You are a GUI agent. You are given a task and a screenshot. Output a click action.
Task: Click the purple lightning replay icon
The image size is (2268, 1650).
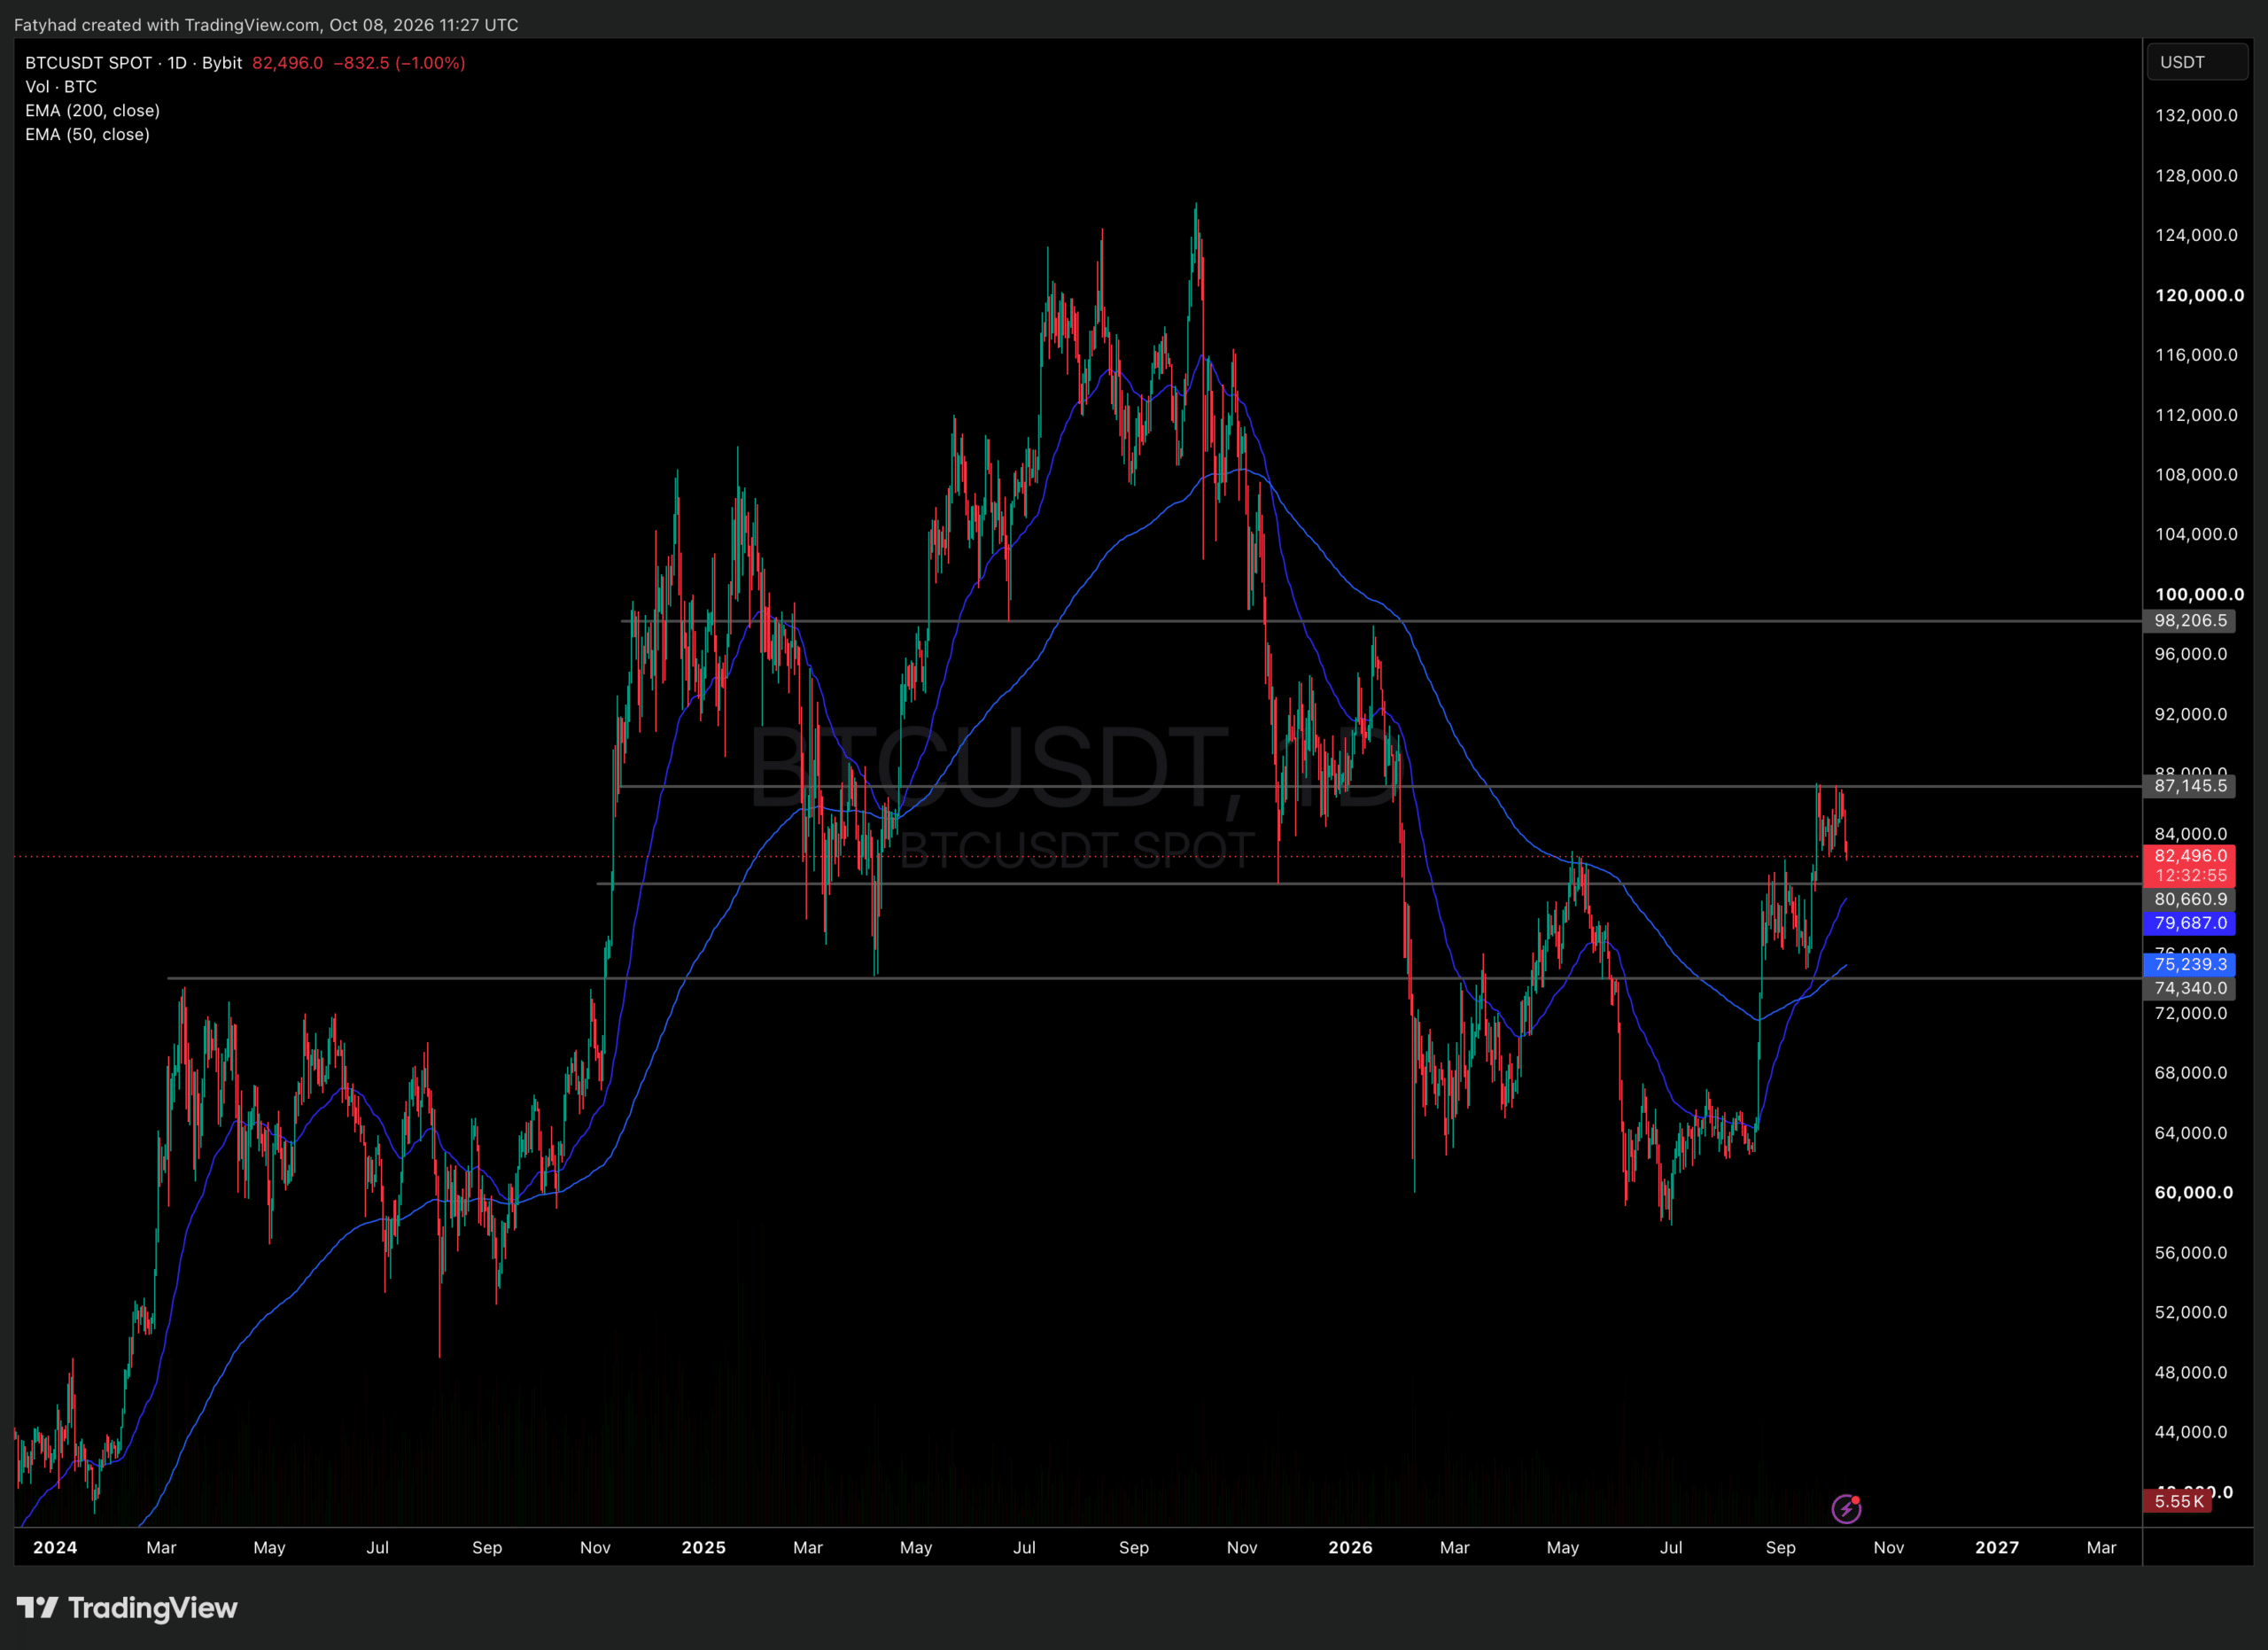(x=1846, y=1508)
